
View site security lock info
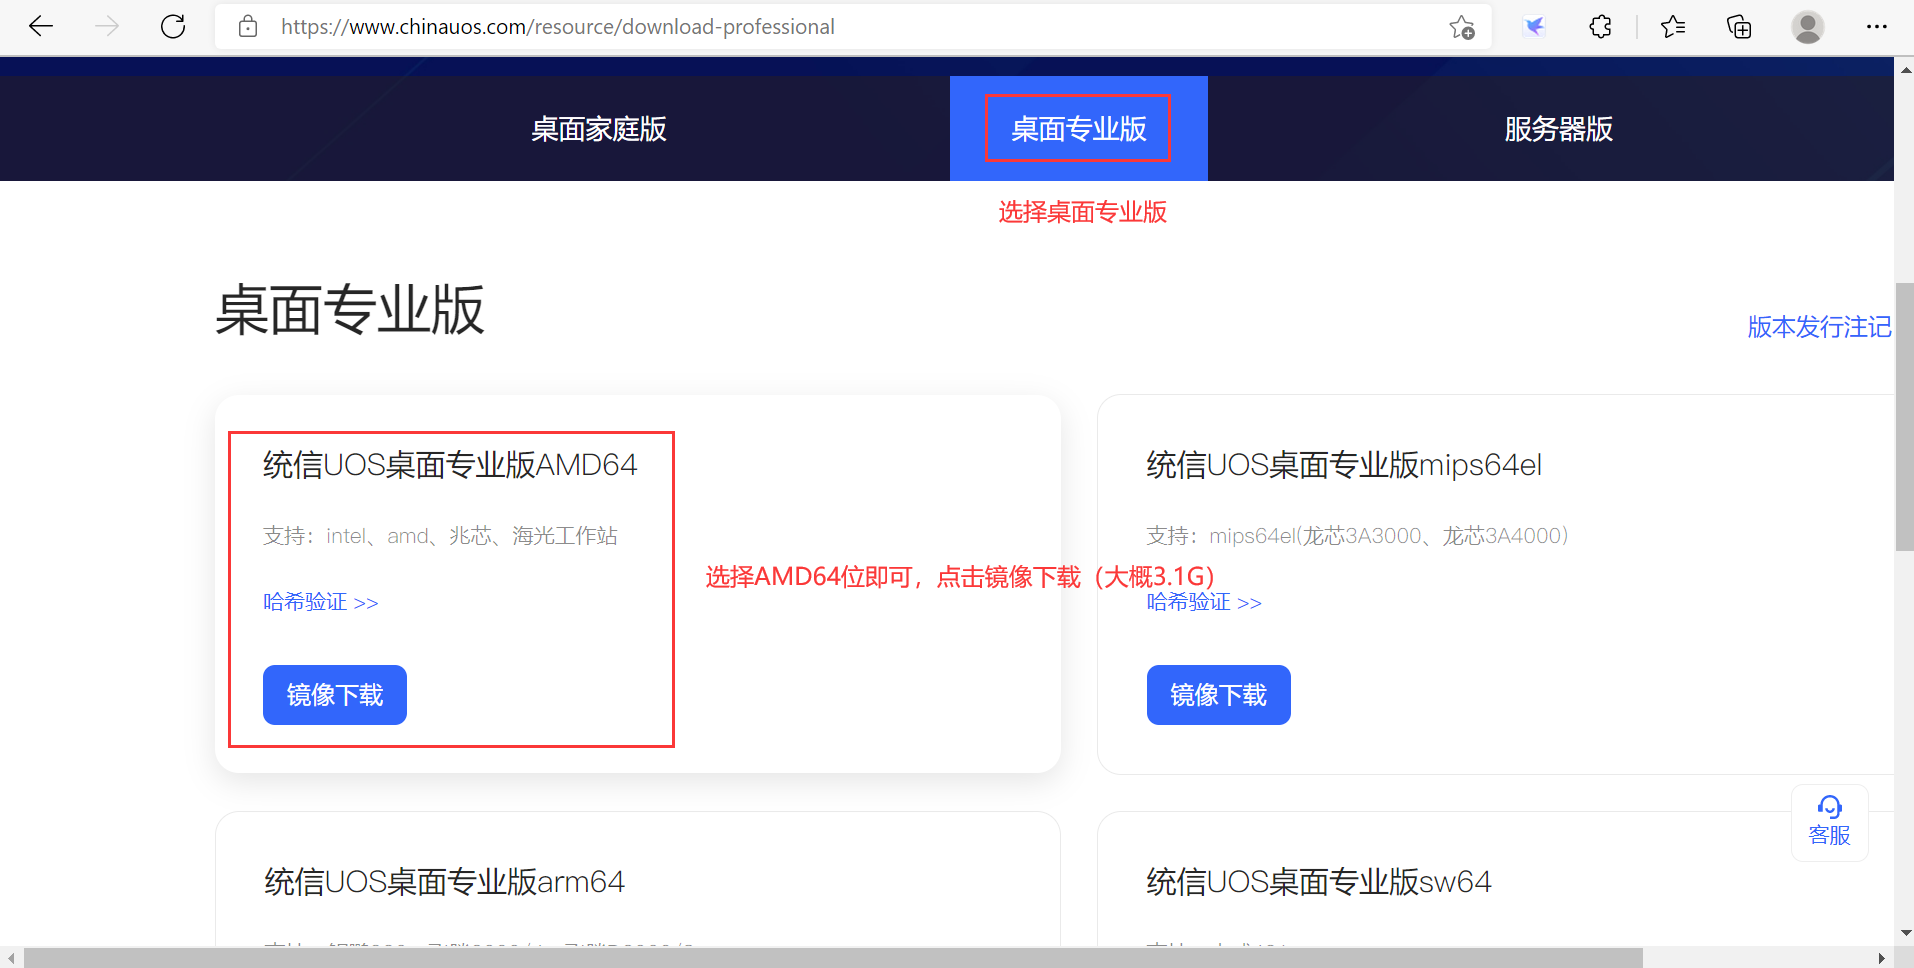click(248, 27)
